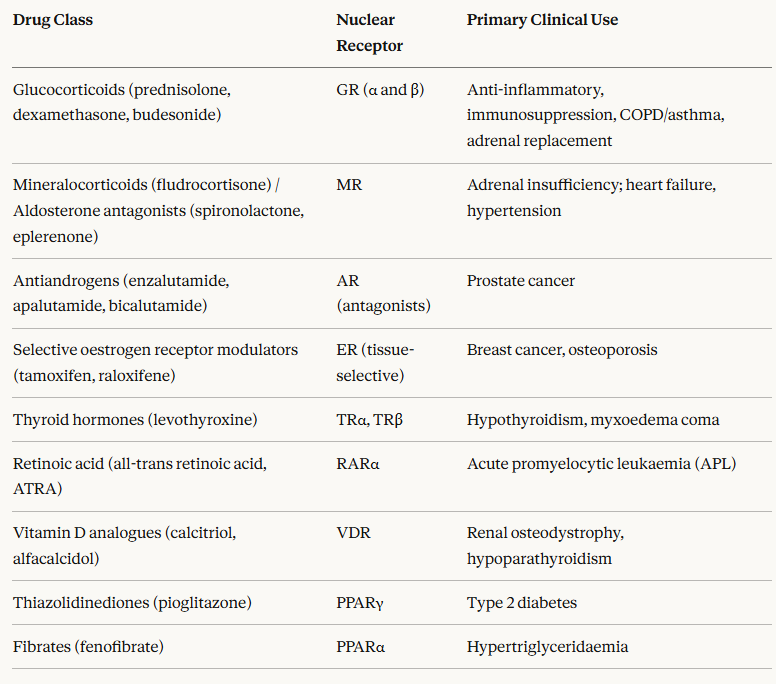The width and height of the screenshot is (776, 684).
Task: Click the Primary Clinical Use column header
Action: (542, 20)
